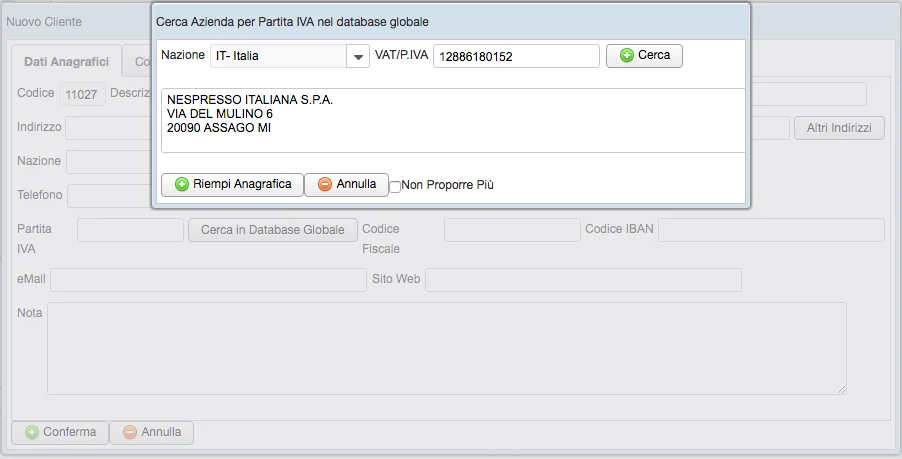Click into the VAT/P.IVA number field
This screenshot has height=459, width=902.
tap(516, 56)
